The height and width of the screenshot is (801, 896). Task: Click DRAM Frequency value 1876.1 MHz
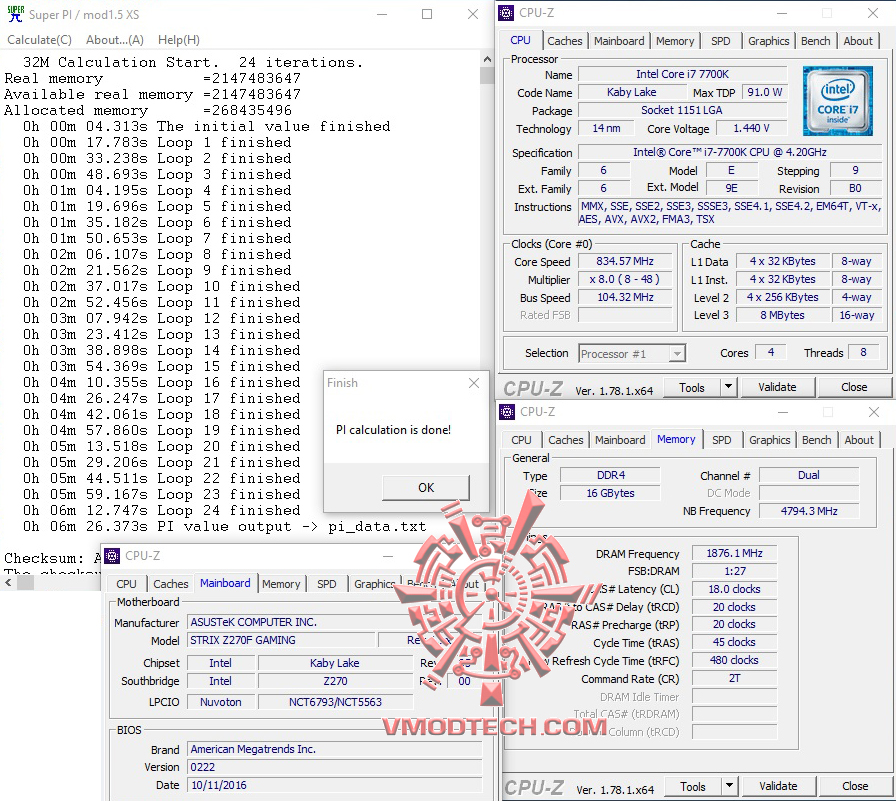click(734, 554)
